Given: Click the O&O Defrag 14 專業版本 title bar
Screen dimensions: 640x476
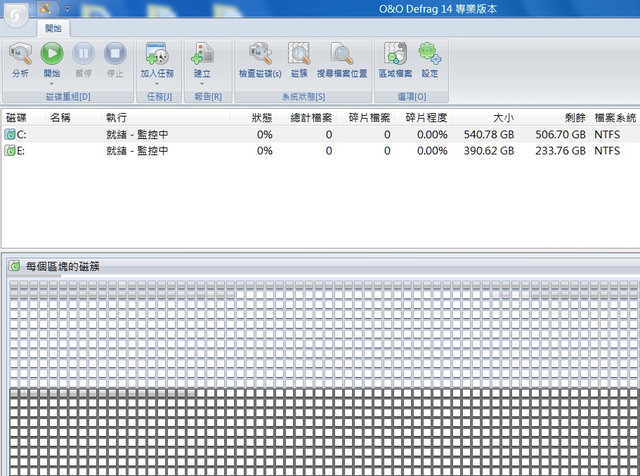Looking at the screenshot, I should point(438,9).
